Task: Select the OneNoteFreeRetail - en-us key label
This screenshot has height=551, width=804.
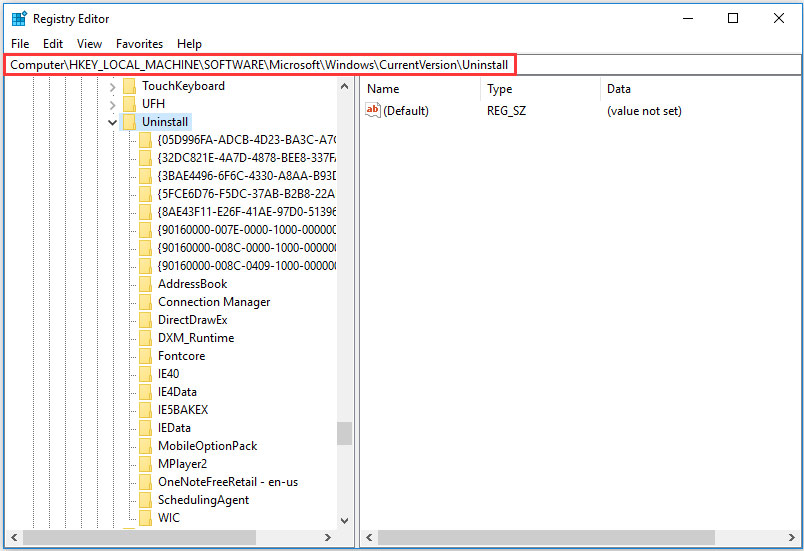Action: [x=228, y=482]
